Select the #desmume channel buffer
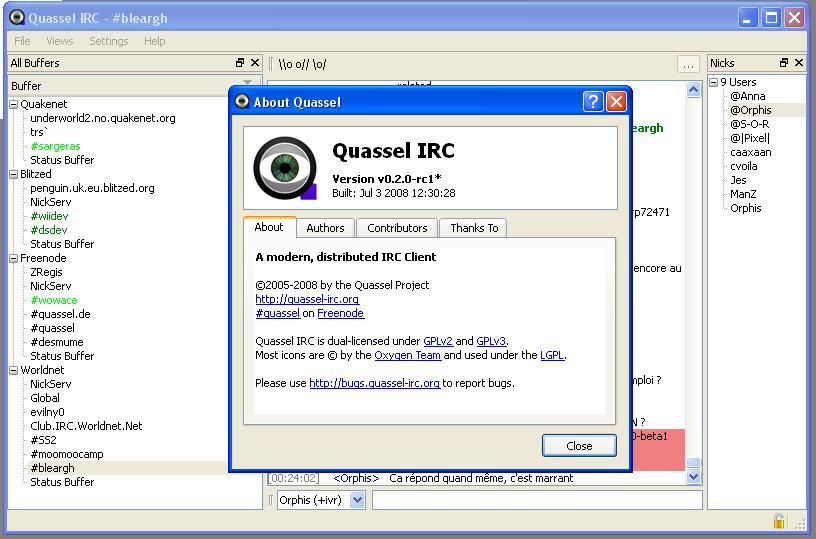The width and height of the screenshot is (816, 539). (57, 342)
